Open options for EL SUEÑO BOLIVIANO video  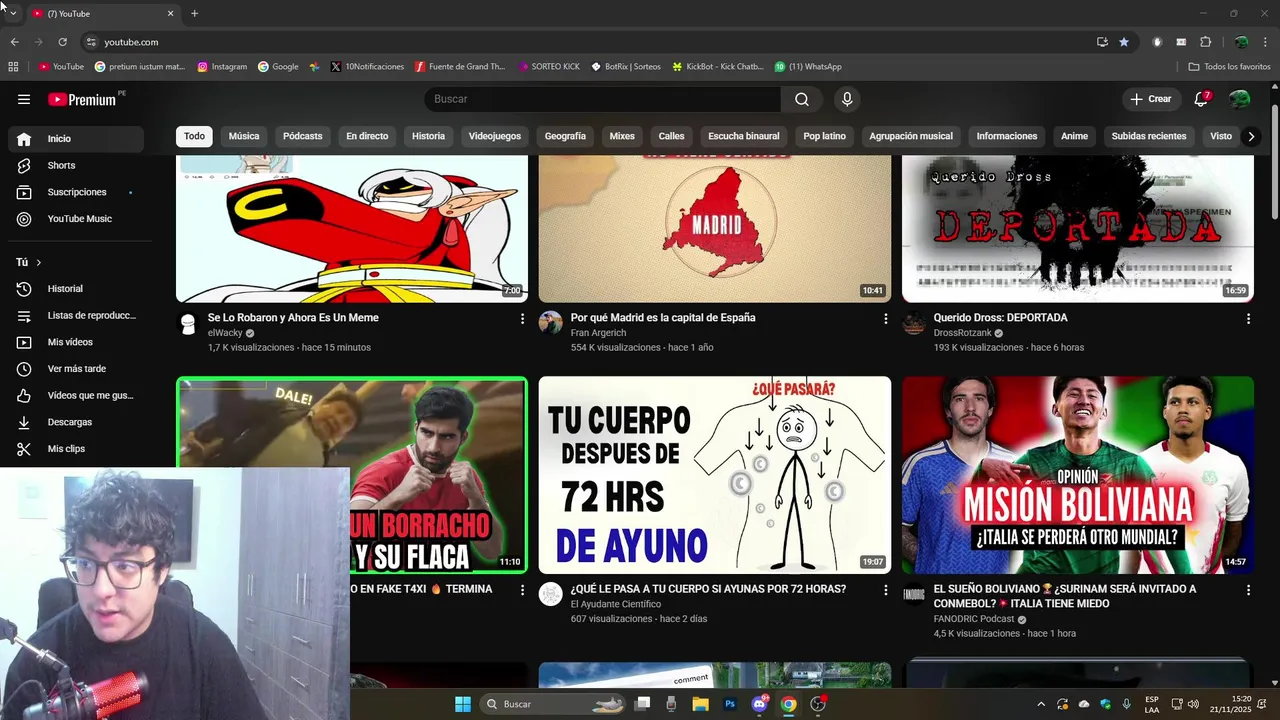click(1248, 590)
